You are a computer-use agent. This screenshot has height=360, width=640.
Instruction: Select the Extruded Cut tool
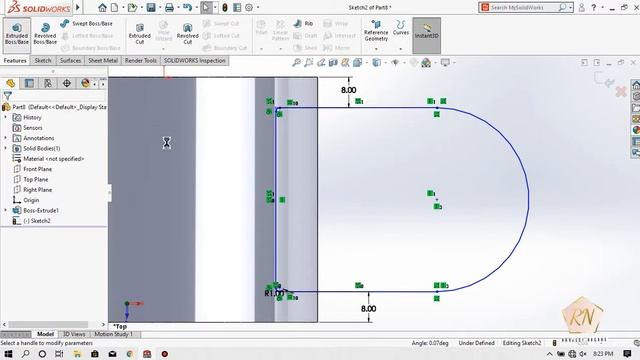pos(140,34)
